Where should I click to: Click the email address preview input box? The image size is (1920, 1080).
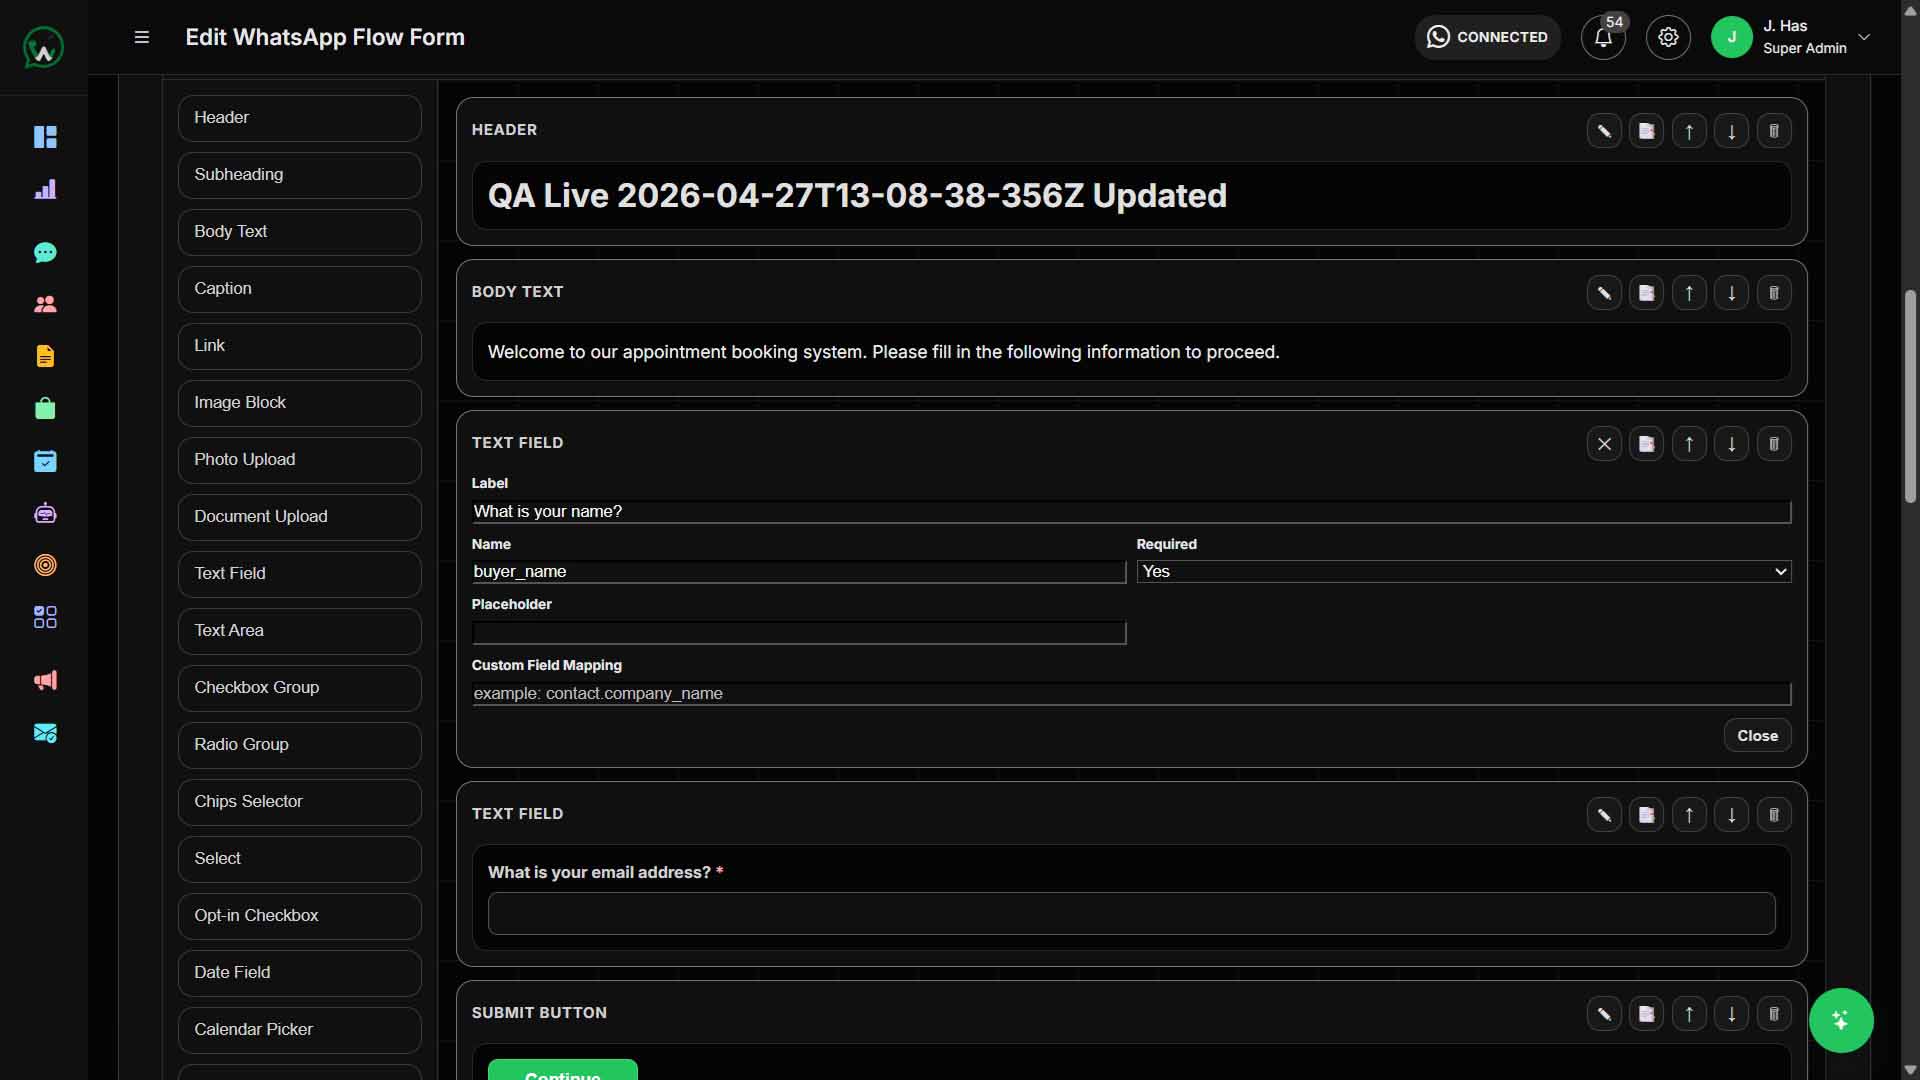(1131, 914)
